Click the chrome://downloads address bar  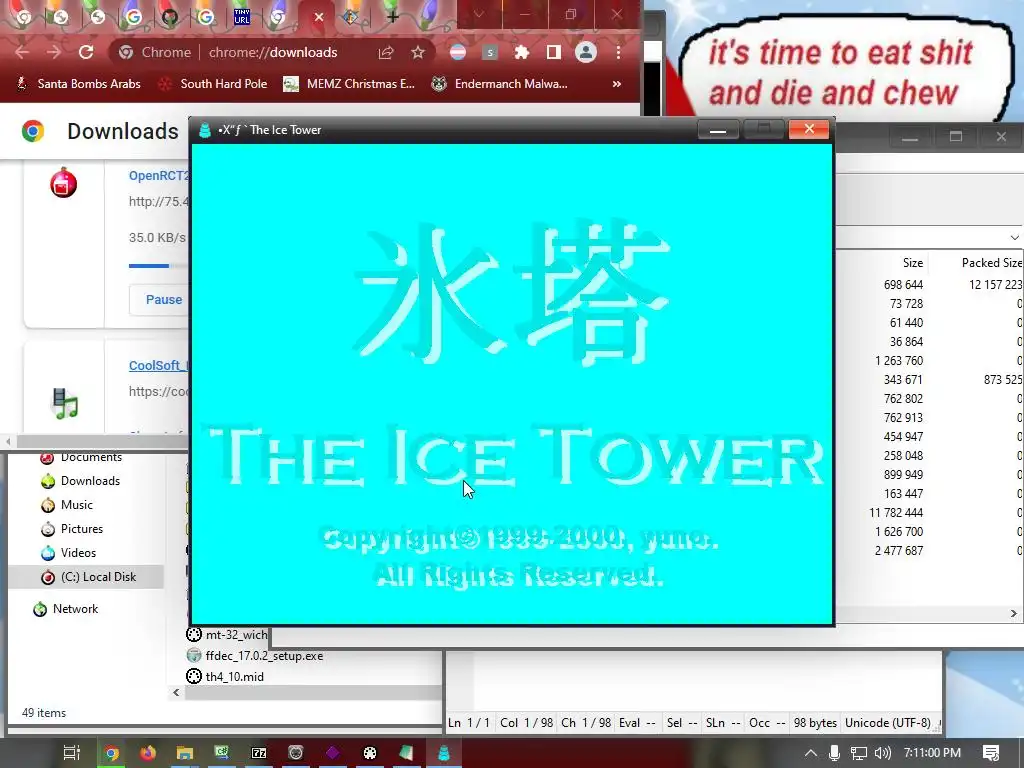point(273,52)
